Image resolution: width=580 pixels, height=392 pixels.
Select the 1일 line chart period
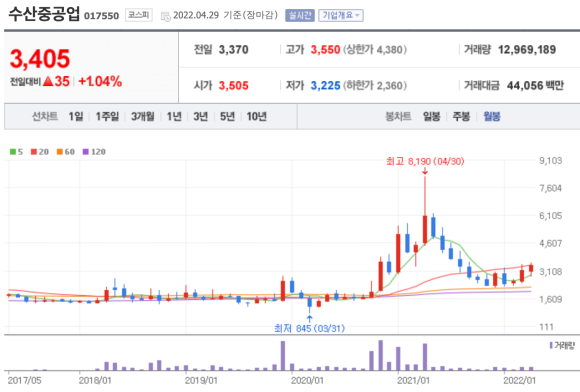tap(76, 116)
